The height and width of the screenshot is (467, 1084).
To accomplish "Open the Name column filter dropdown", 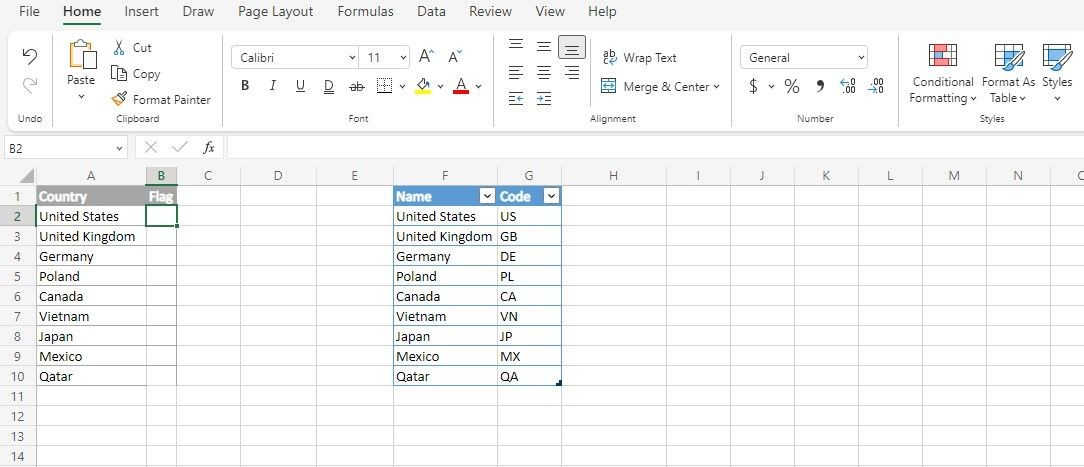I will click(487, 196).
